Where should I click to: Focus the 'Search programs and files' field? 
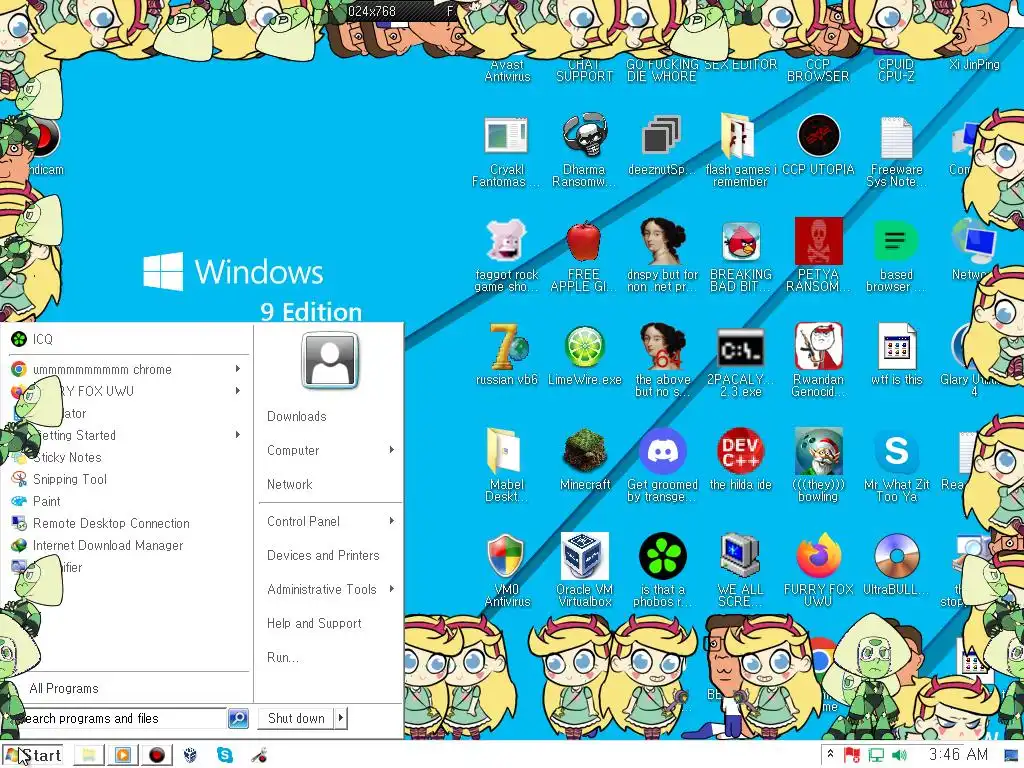click(x=119, y=718)
